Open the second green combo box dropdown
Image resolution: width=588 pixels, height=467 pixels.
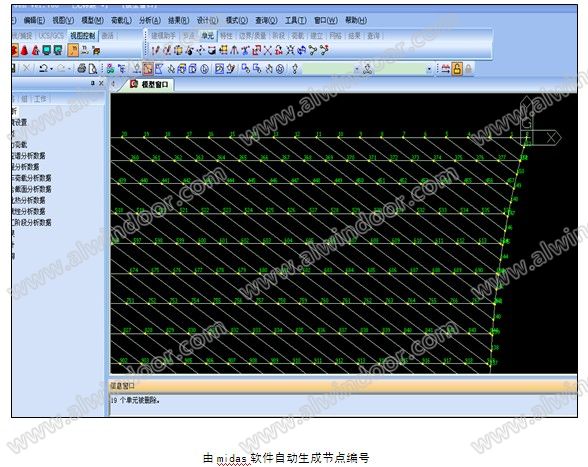(429, 69)
